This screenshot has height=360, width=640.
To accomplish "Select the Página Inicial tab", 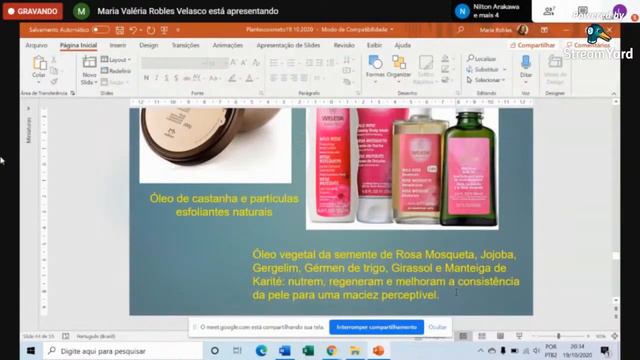I will pyautogui.click(x=78, y=45).
